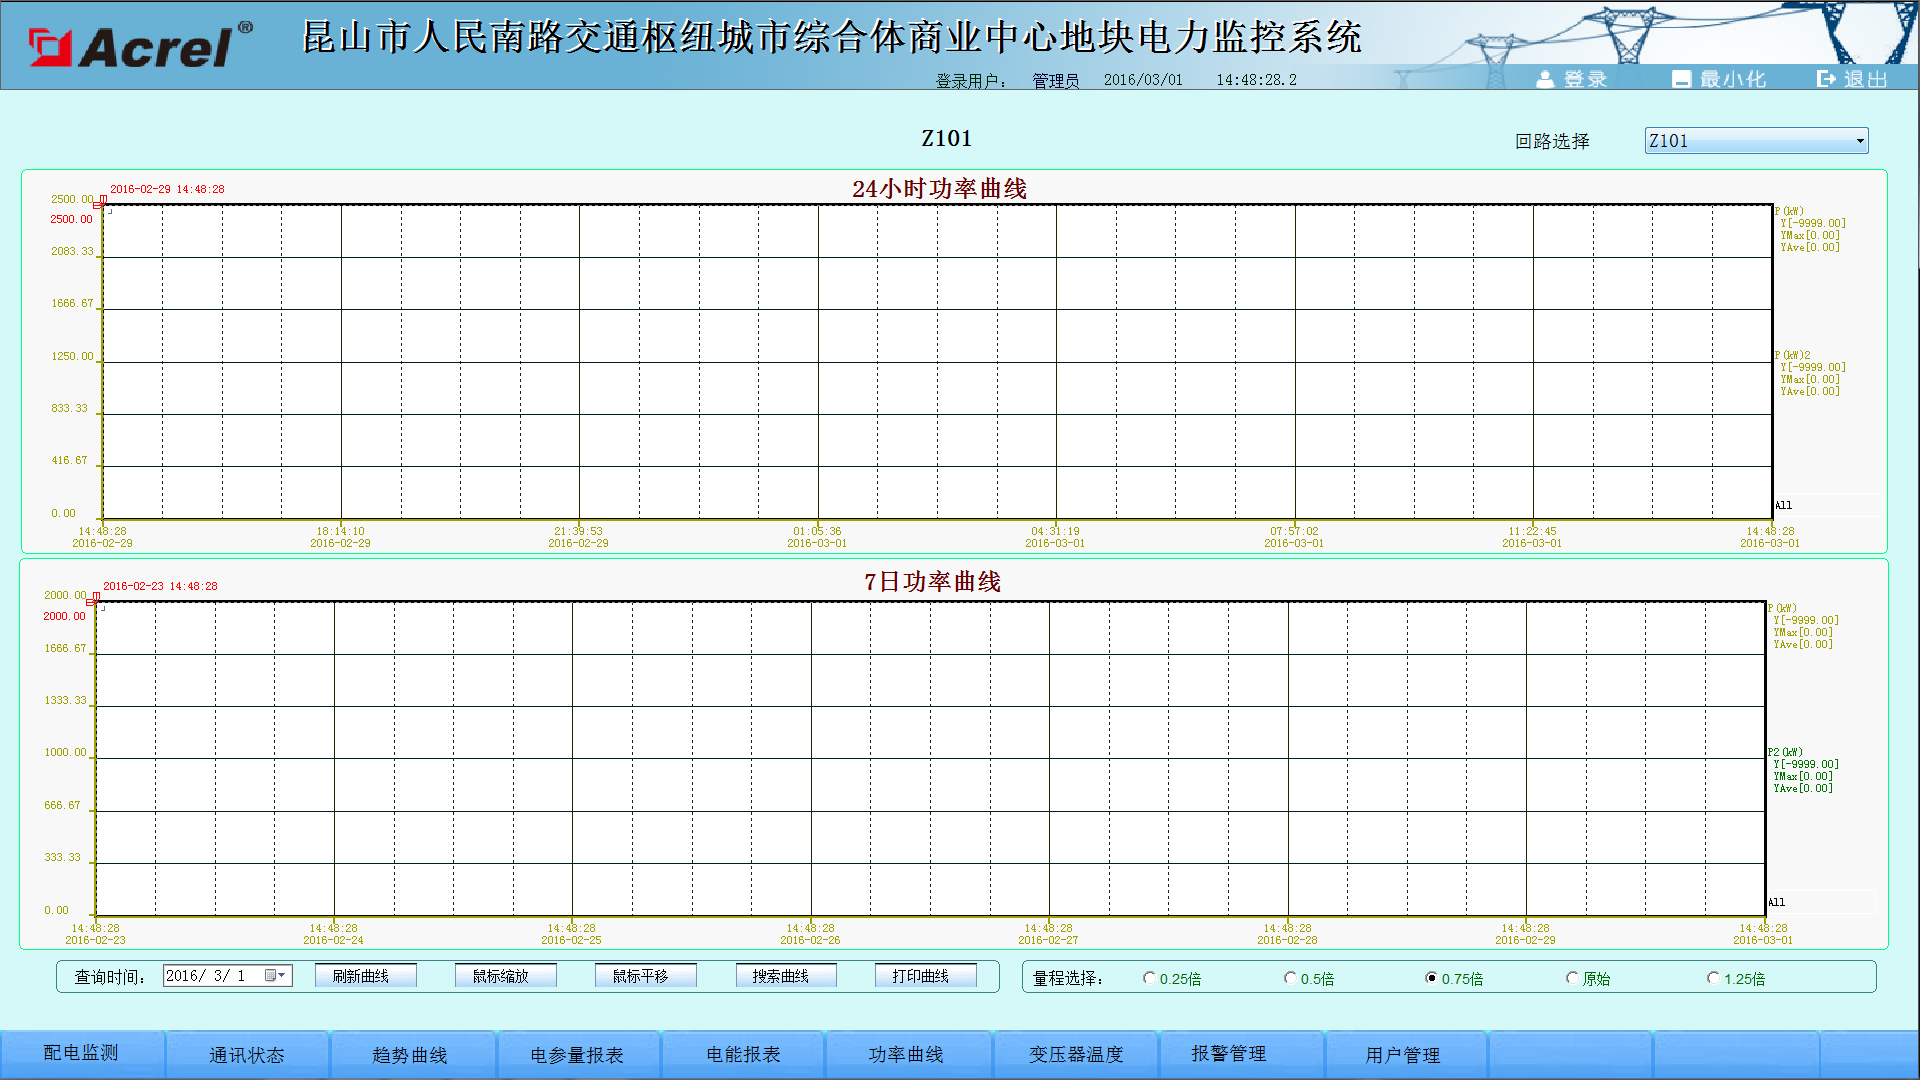Open the 报警管理 tab

pos(1229,1054)
